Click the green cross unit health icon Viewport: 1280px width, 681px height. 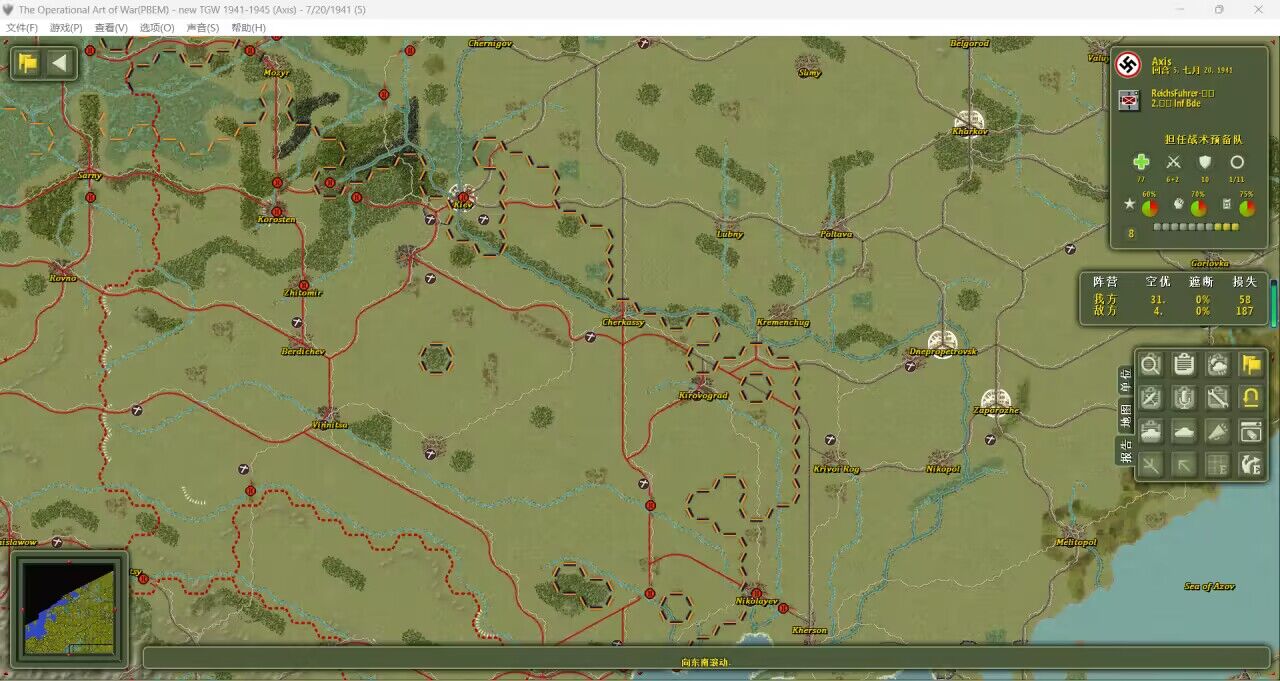[x=1141, y=162]
